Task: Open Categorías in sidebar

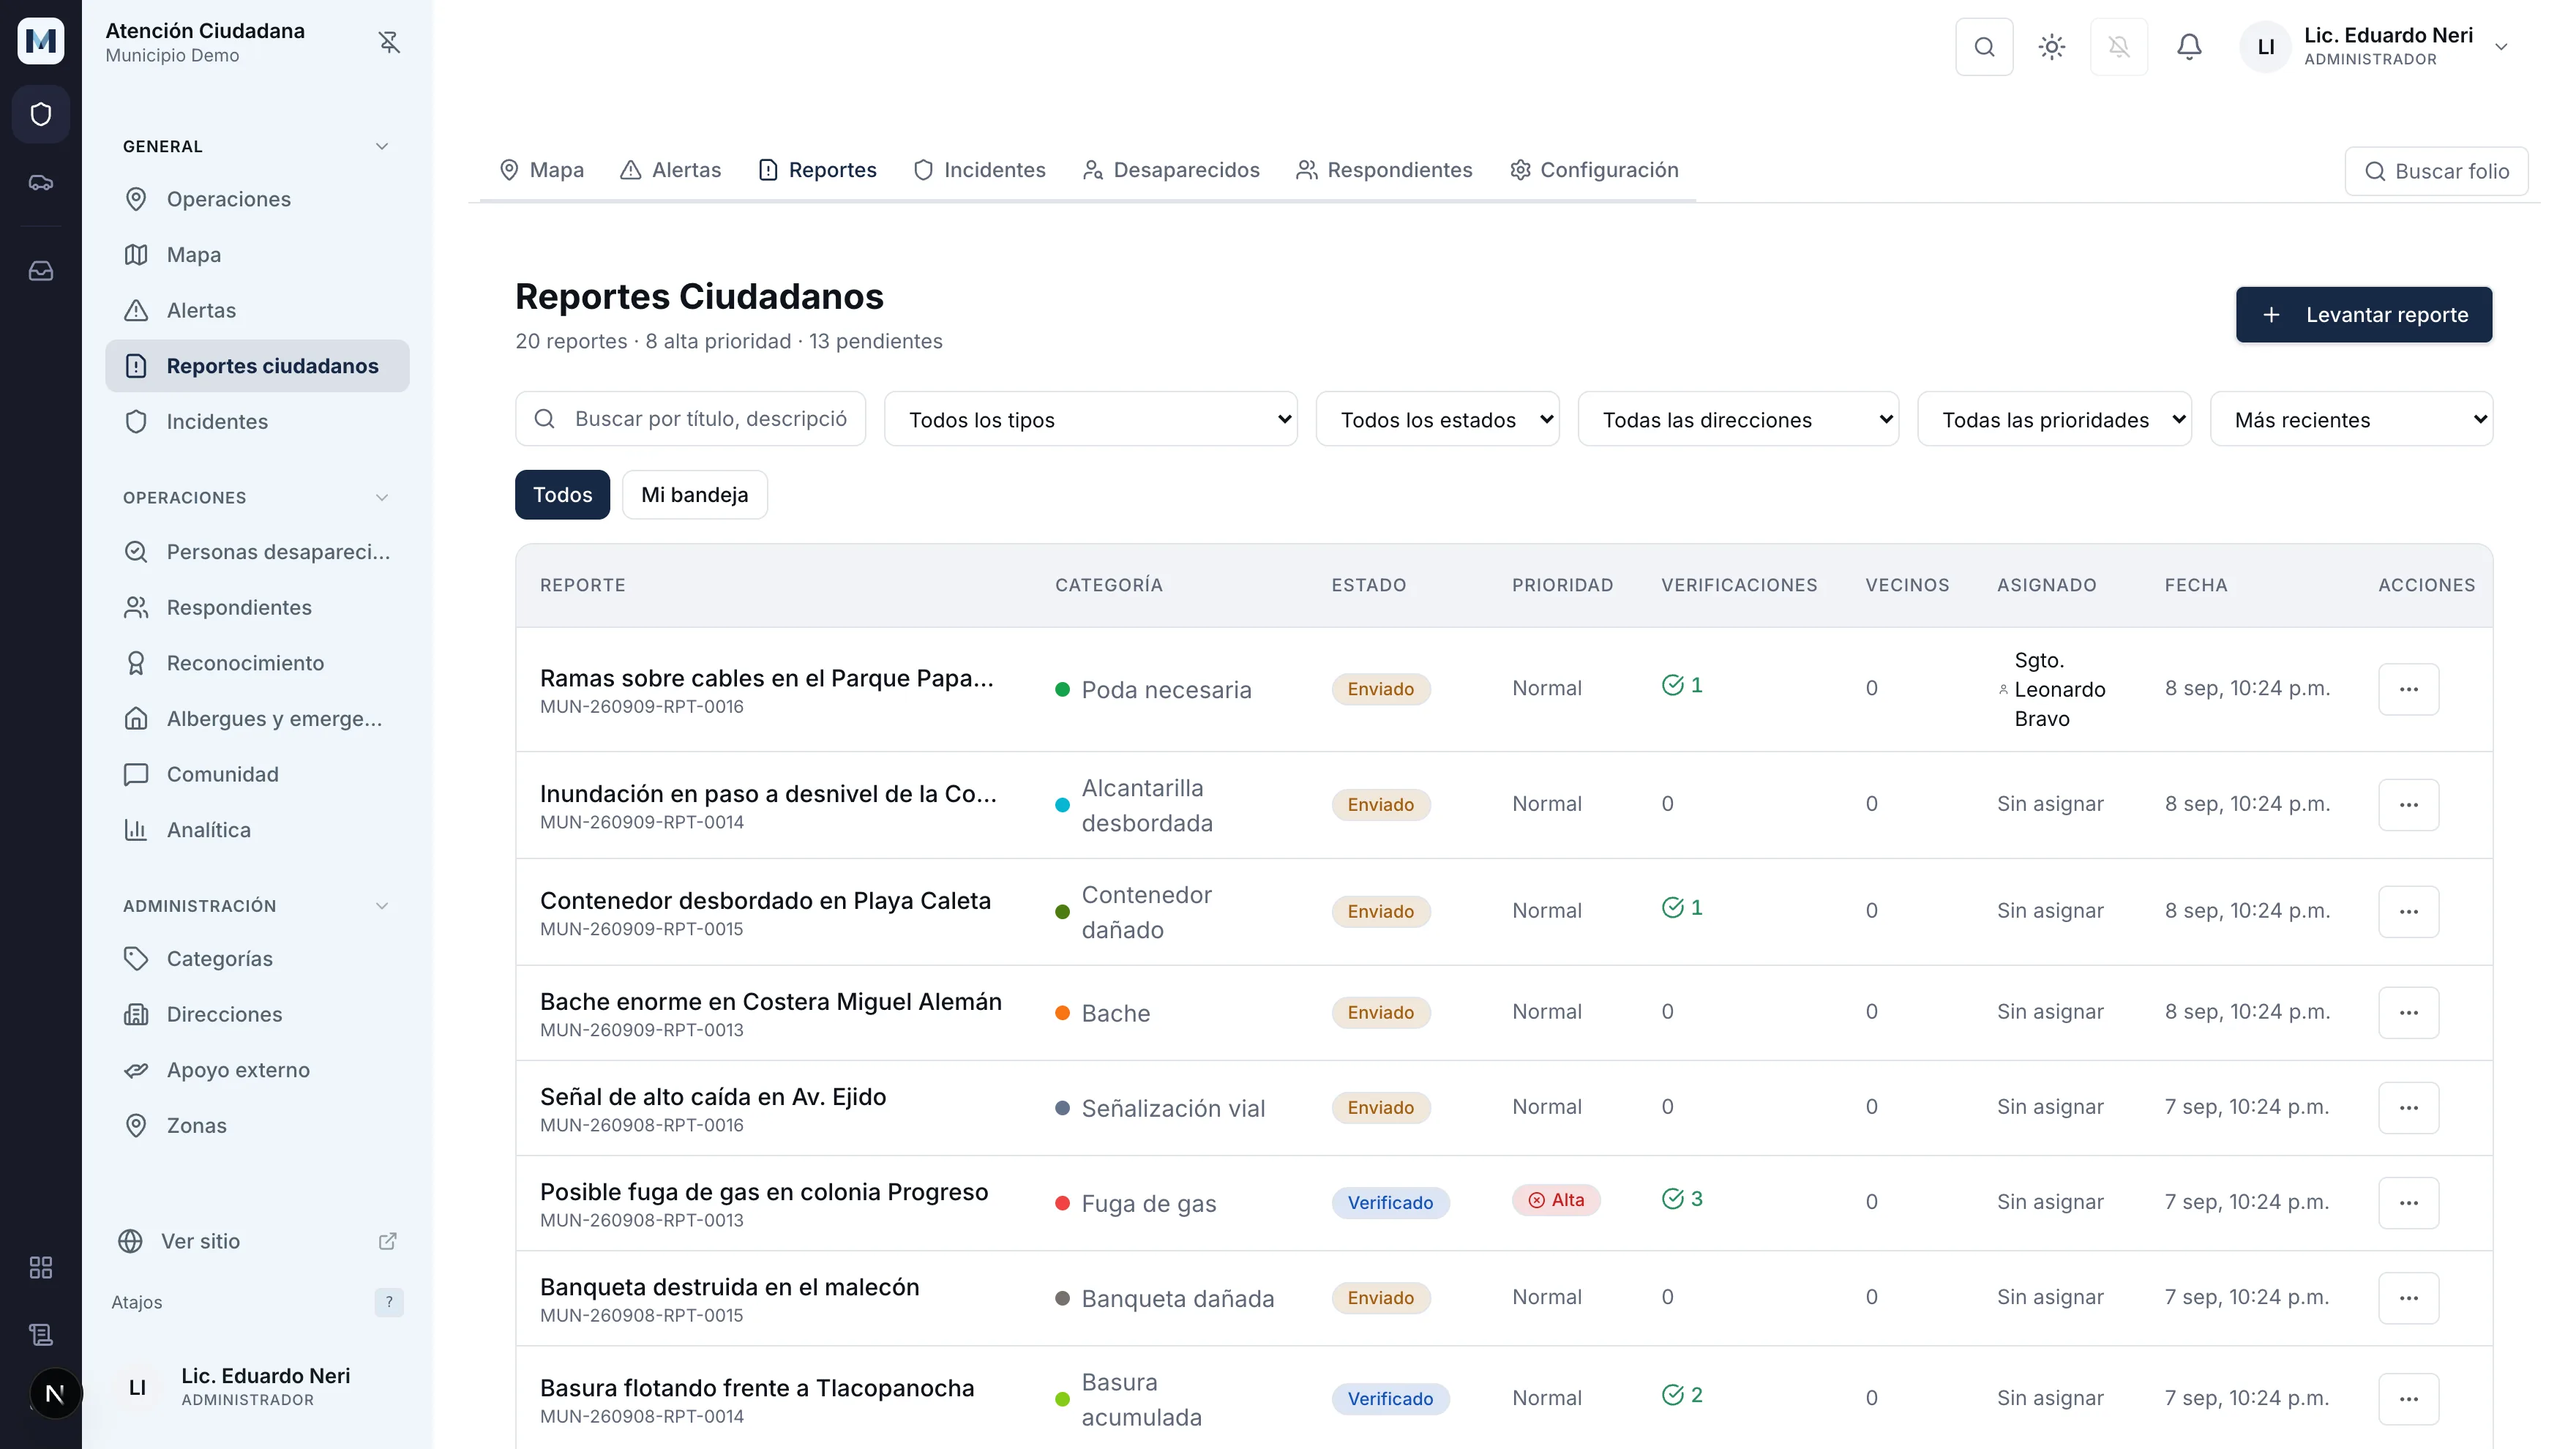Action: pos(257,958)
